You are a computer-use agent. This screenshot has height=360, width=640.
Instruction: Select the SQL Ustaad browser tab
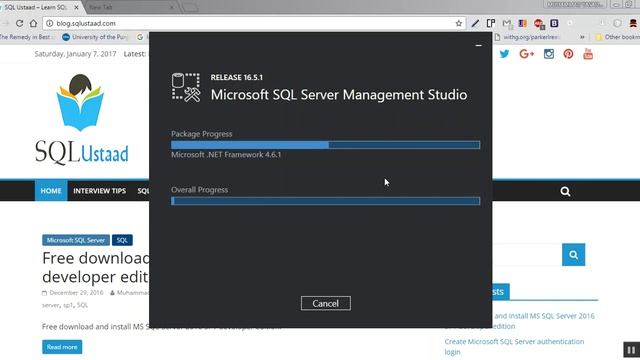pos(39,7)
